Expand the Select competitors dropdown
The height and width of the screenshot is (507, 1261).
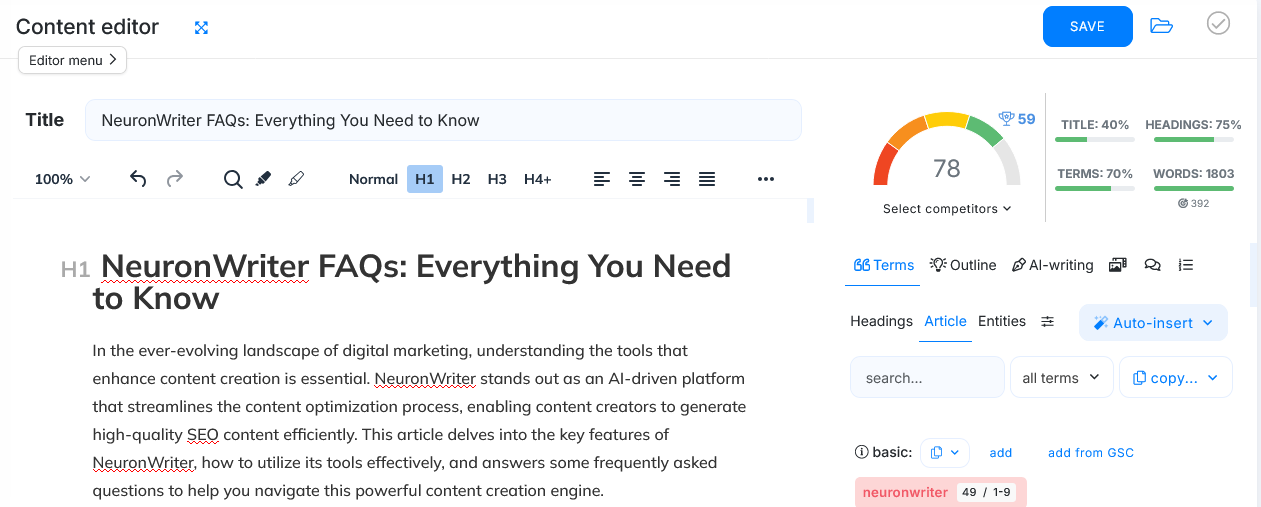pyautogui.click(x=946, y=209)
